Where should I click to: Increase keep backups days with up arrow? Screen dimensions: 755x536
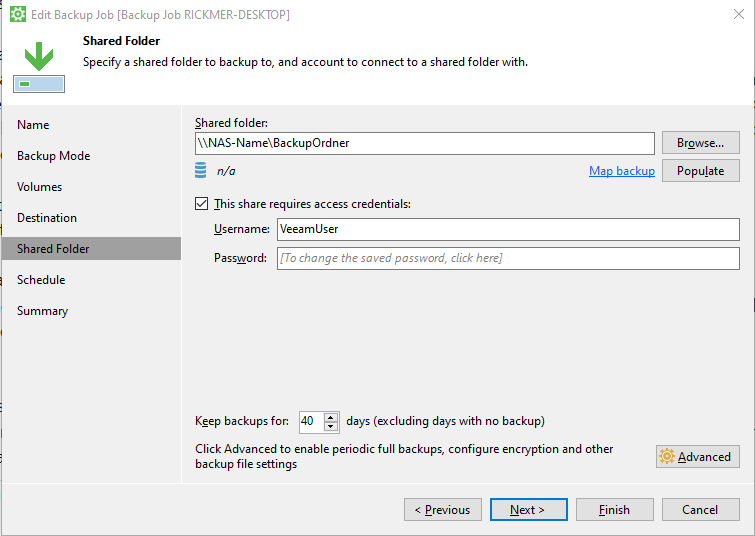[x=331, y=416]
